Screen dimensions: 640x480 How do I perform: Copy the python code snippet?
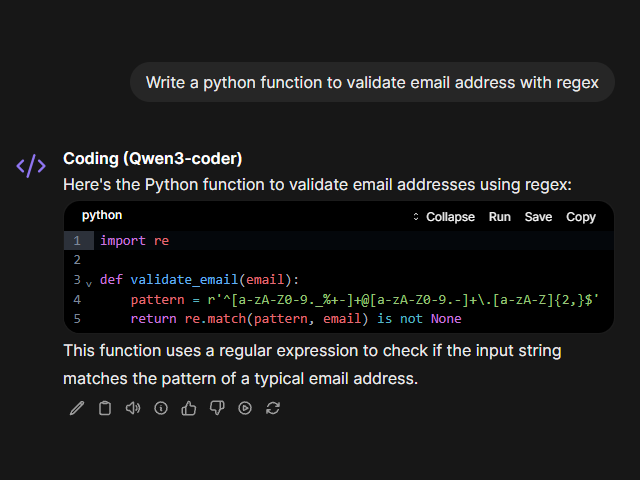(x=580, y=217)
